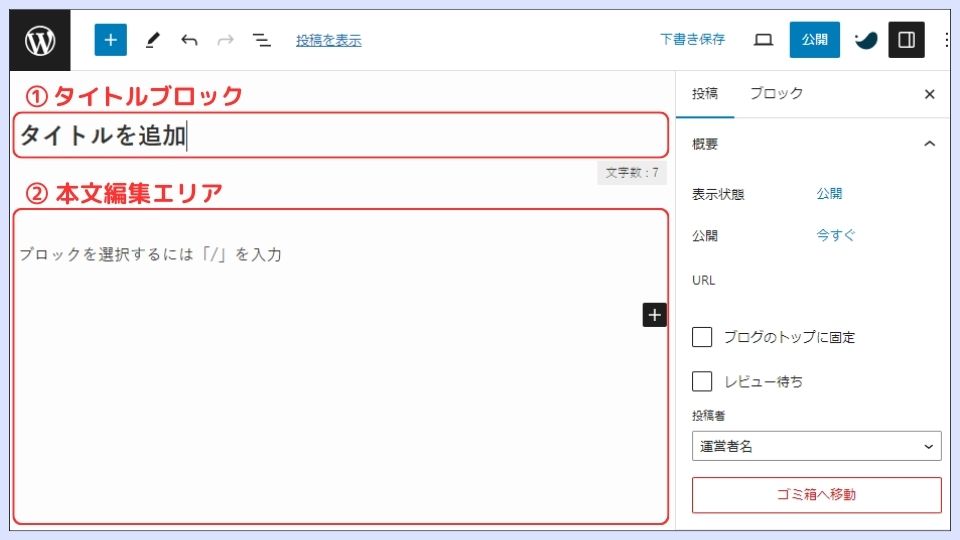Click the 文字数 : 7 character count
Screen dimensions: 960x540
tap(632, 173)
